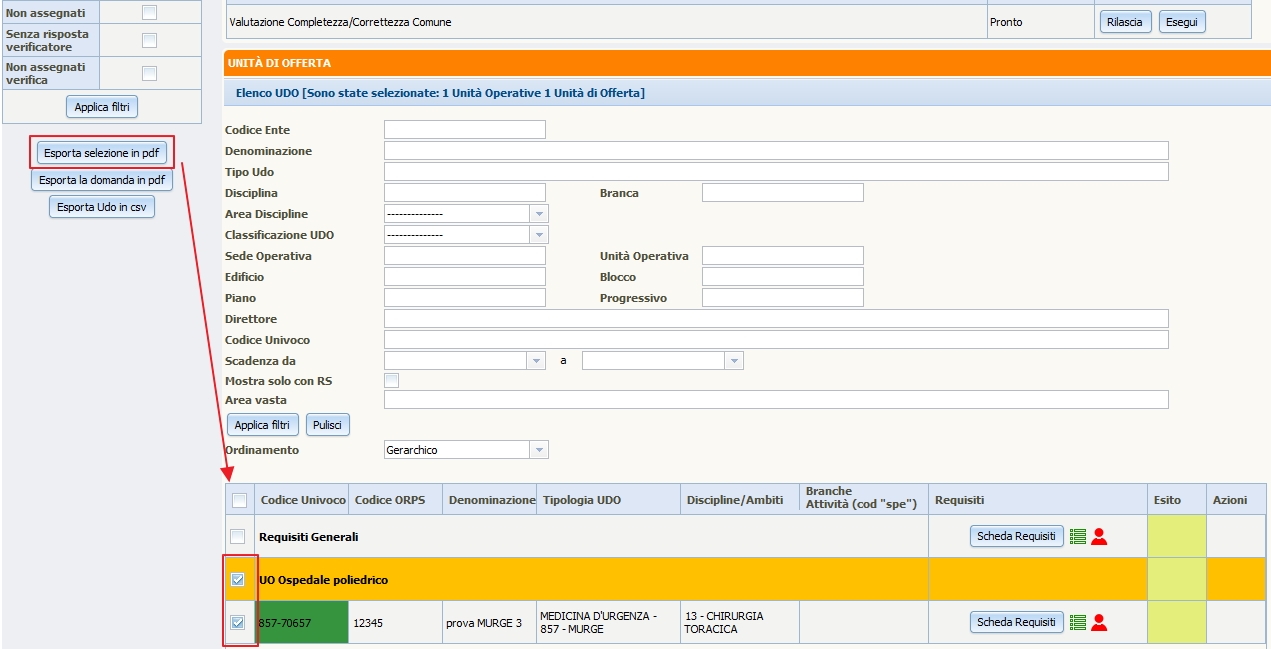The width and height of the screenshot is (1271, 649).
Task: Click the Denominazione input field
Action: (x=775, y=151)
